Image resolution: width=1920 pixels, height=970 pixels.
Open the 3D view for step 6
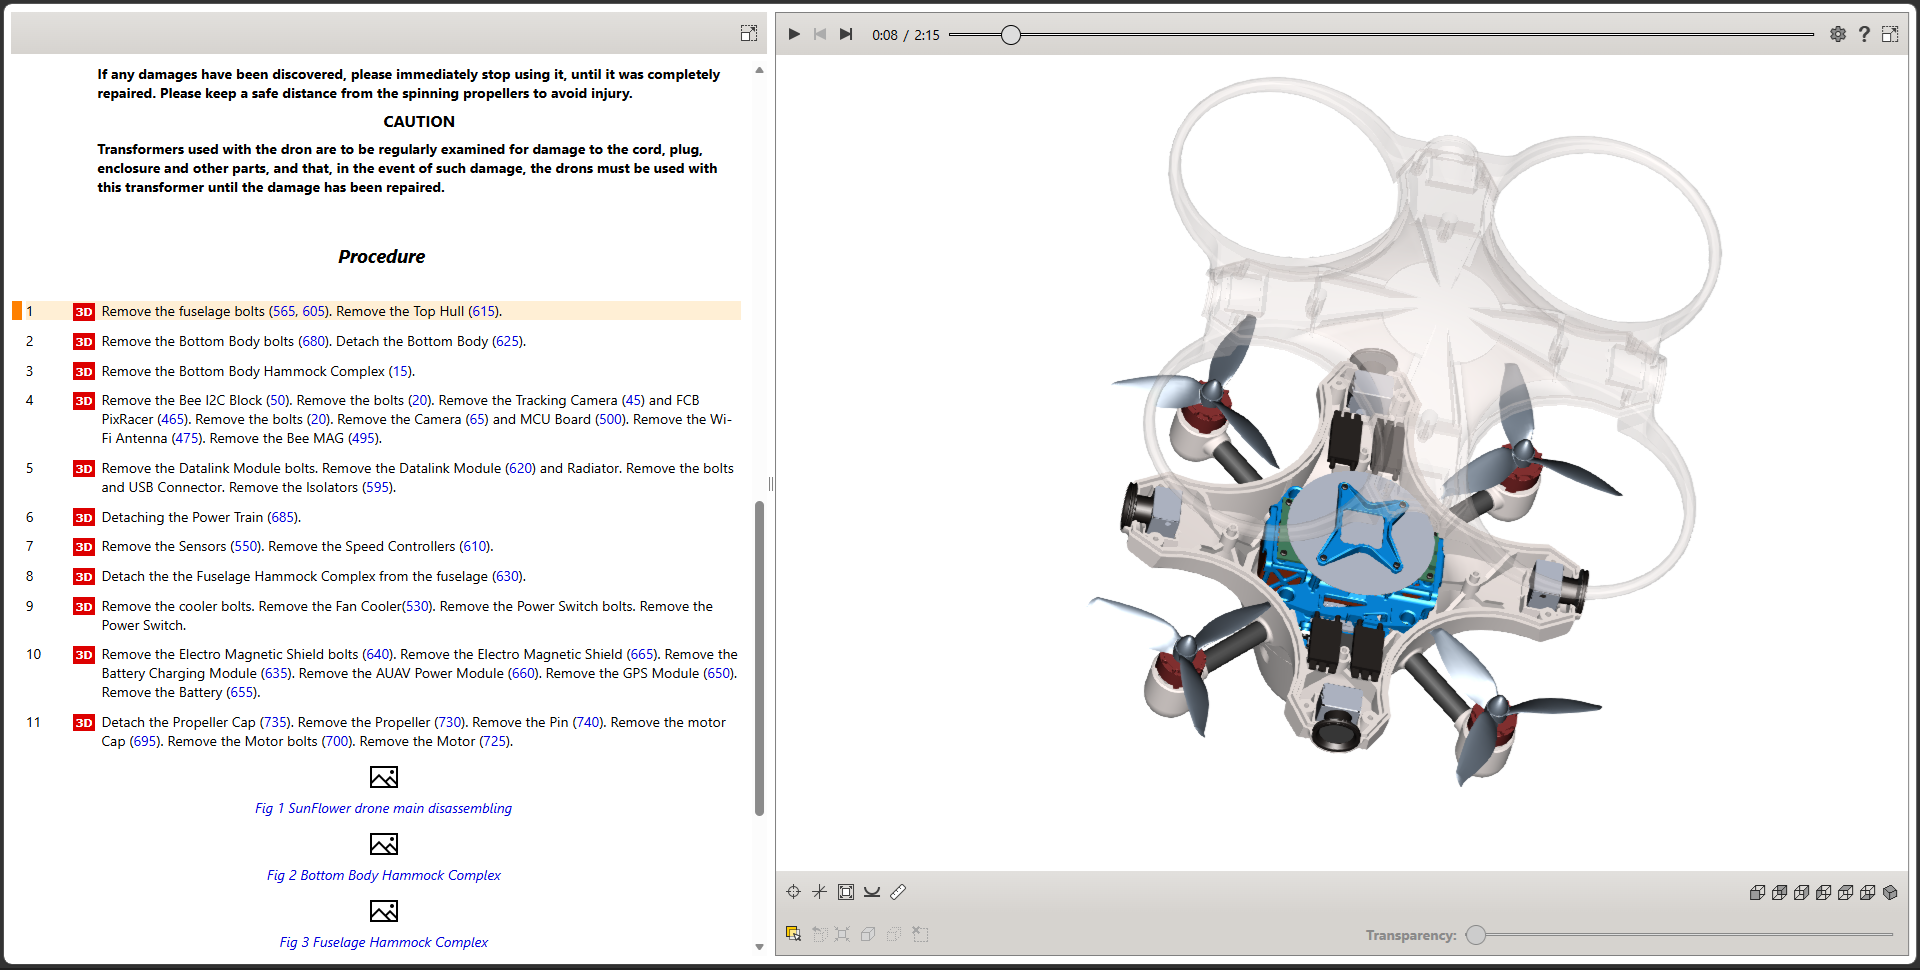84,518
